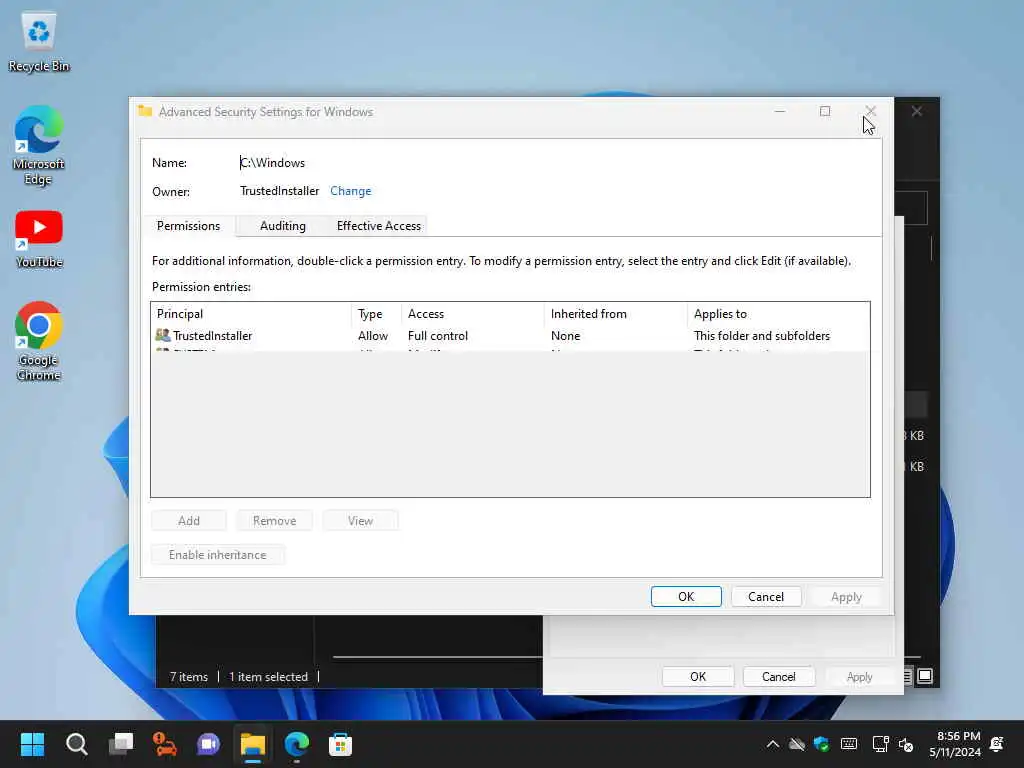Launch Edge from the taskbar
Screen dimensions: 1024x768
(x=296, y=744)
